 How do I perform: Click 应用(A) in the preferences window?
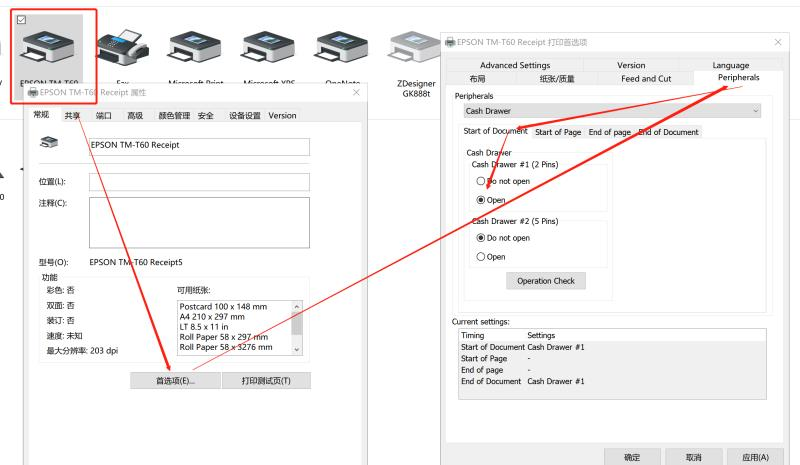tap(755, 457)
